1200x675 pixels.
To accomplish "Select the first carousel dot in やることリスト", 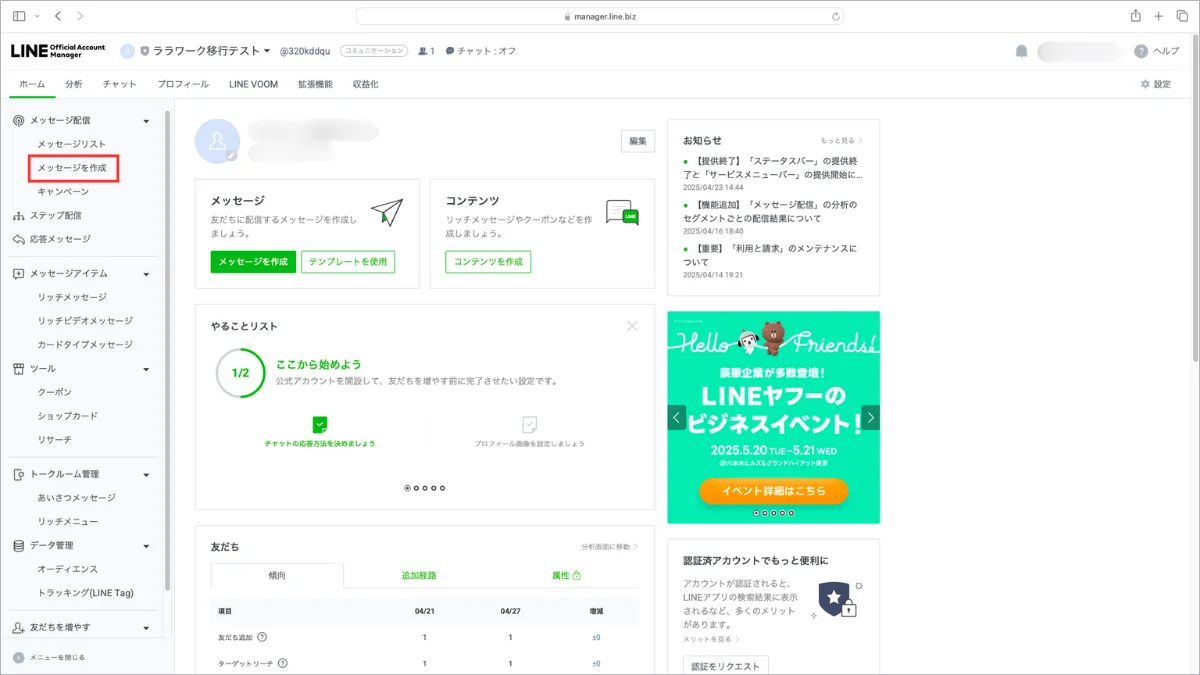I will point(407,488).
